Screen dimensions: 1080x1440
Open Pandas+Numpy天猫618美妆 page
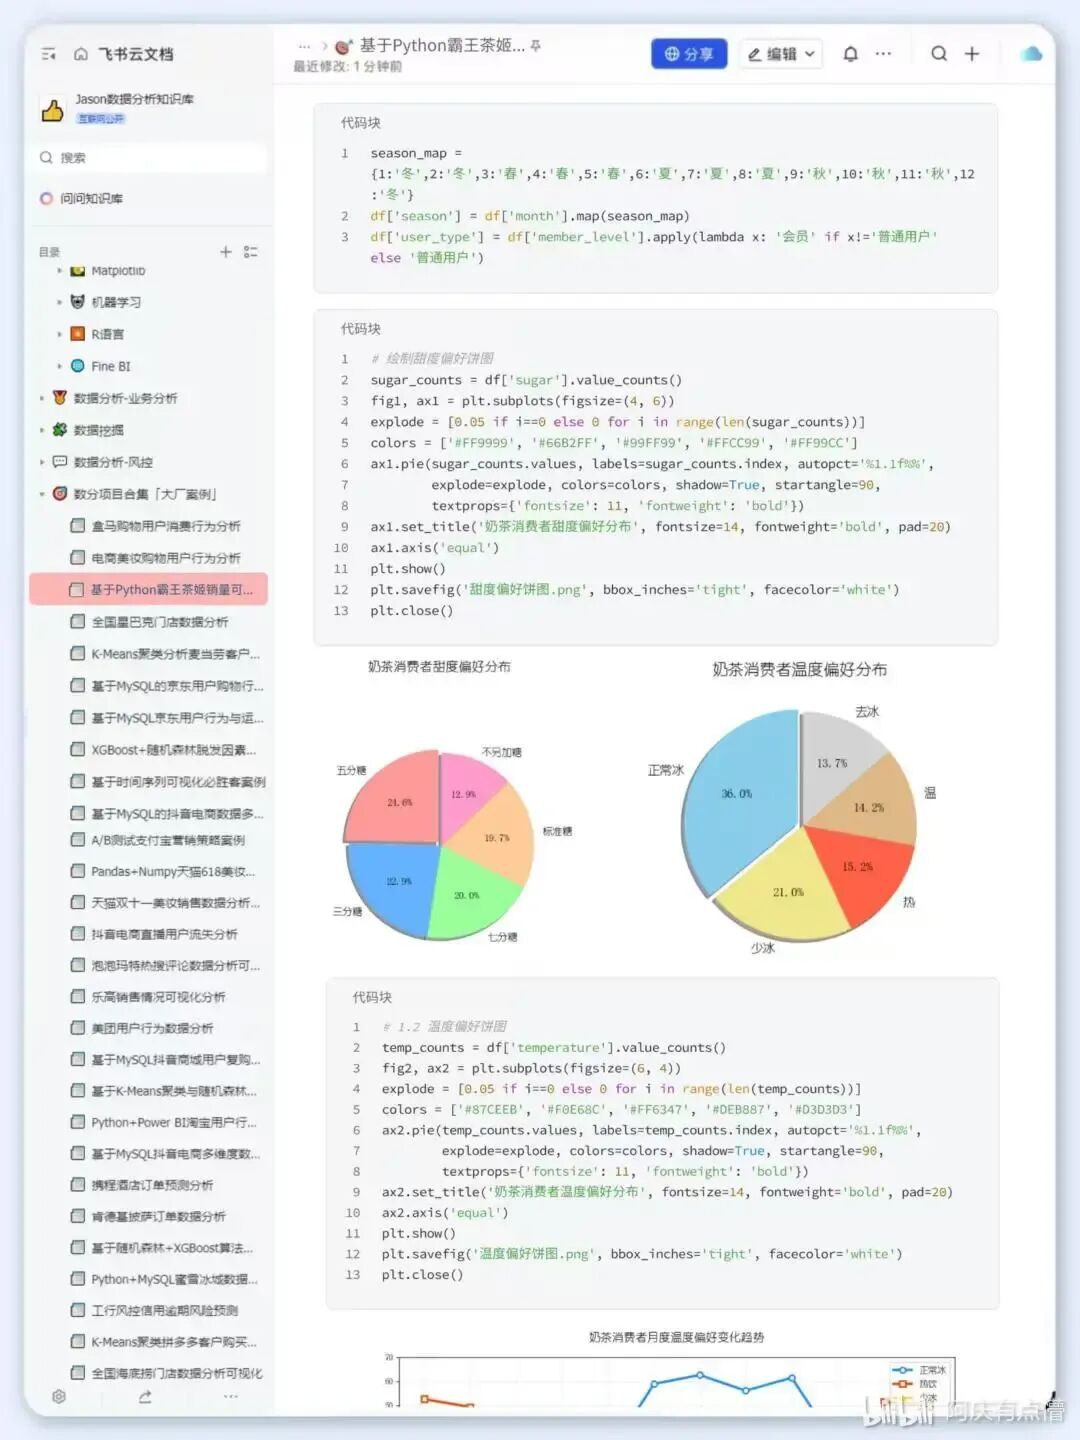(173, 871)
